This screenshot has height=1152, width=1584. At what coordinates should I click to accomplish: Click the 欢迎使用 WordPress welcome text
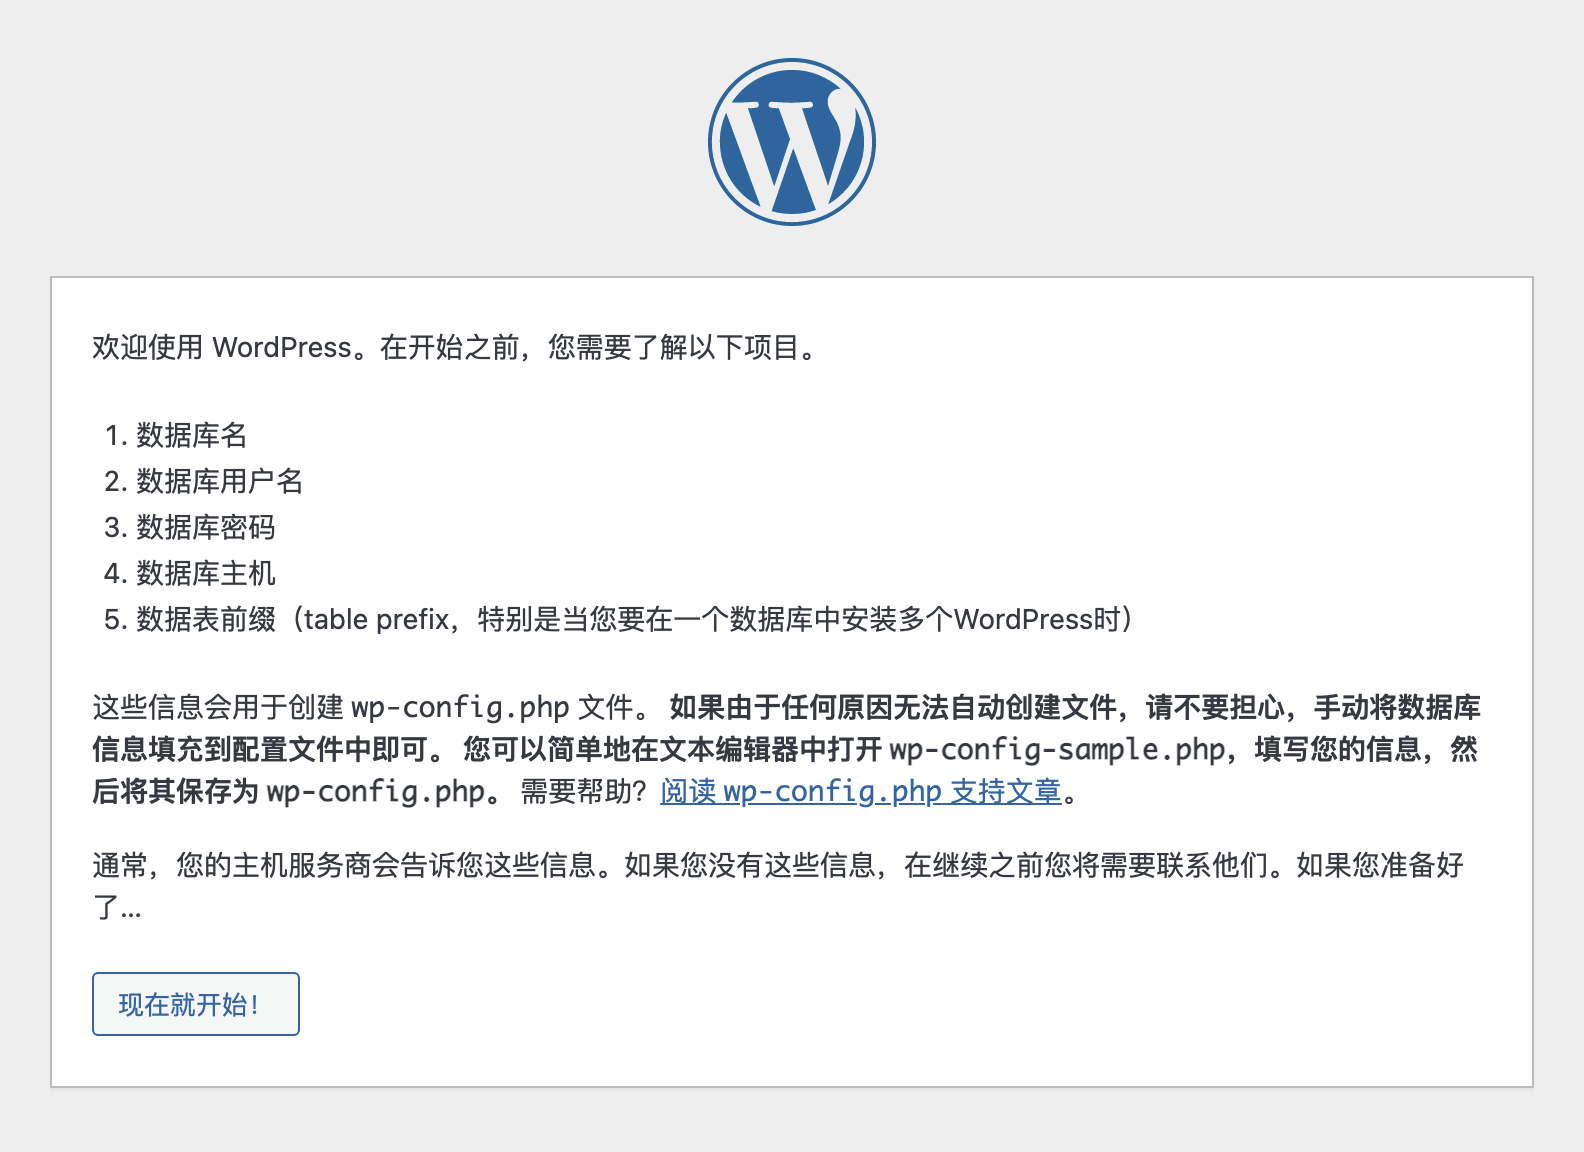[222, 347]
